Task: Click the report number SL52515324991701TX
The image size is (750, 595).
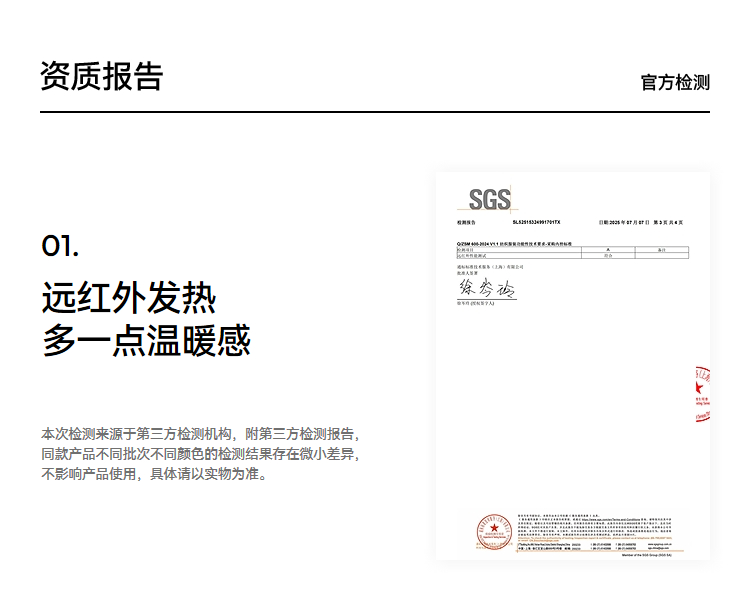Action: point(537,222)
